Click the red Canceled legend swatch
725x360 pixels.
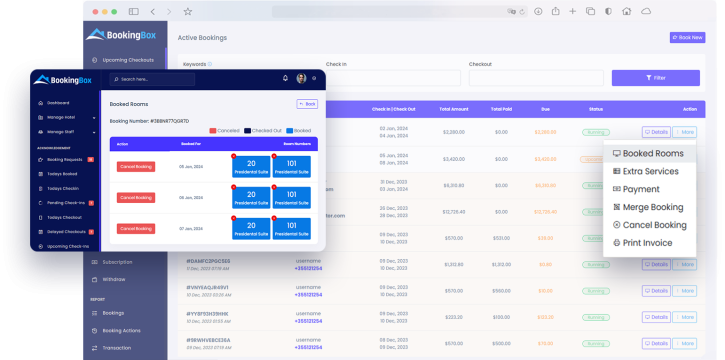[x=213, y=131]
